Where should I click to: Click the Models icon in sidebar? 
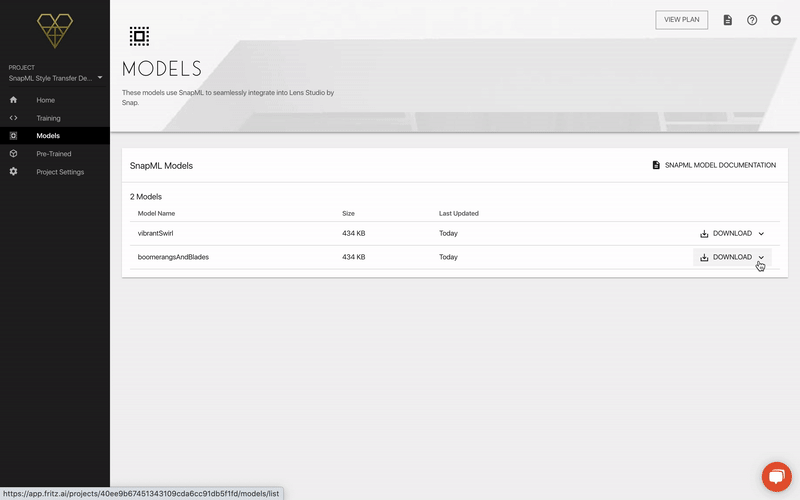click(x=13, y=136)
